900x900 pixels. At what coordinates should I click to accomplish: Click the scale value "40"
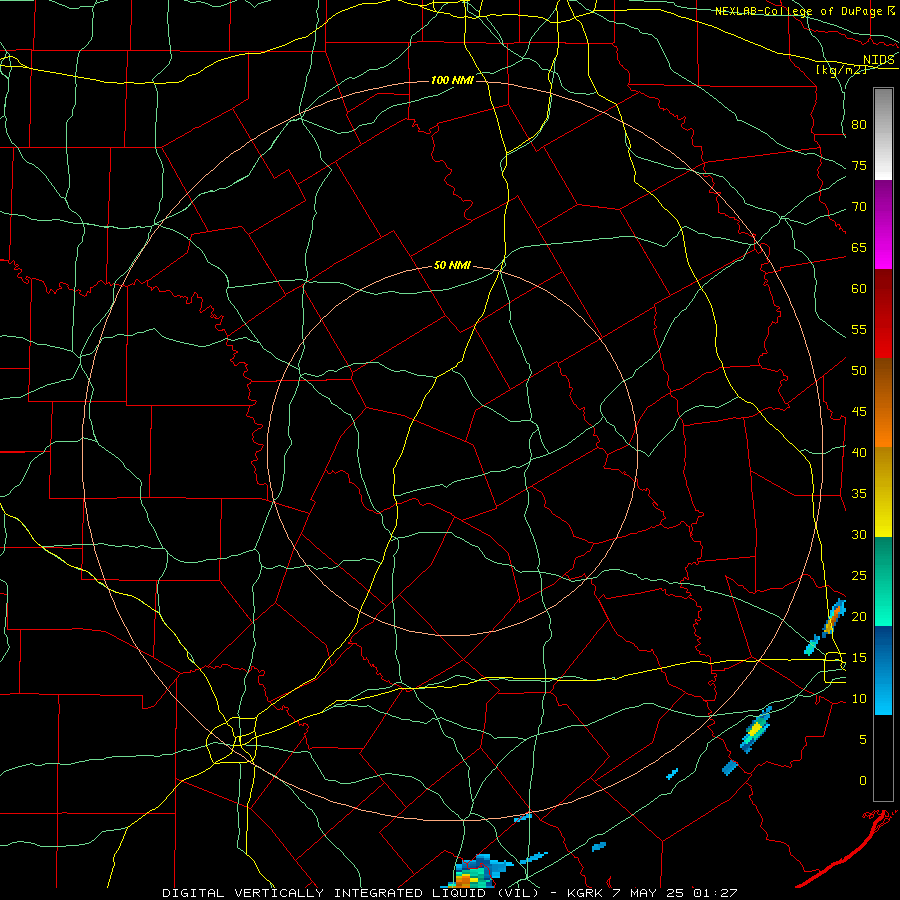click(x=859, y=453)
